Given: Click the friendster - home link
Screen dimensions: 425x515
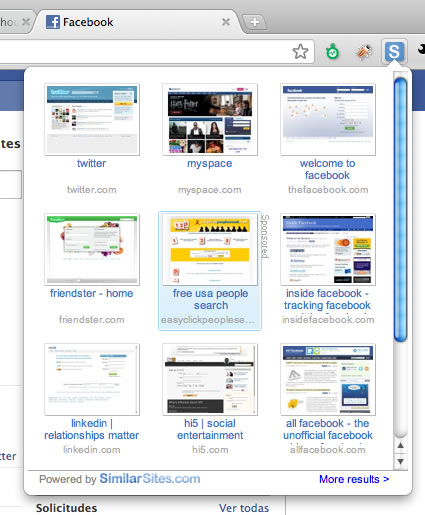Looking at the screenshot, I should 91,293.
